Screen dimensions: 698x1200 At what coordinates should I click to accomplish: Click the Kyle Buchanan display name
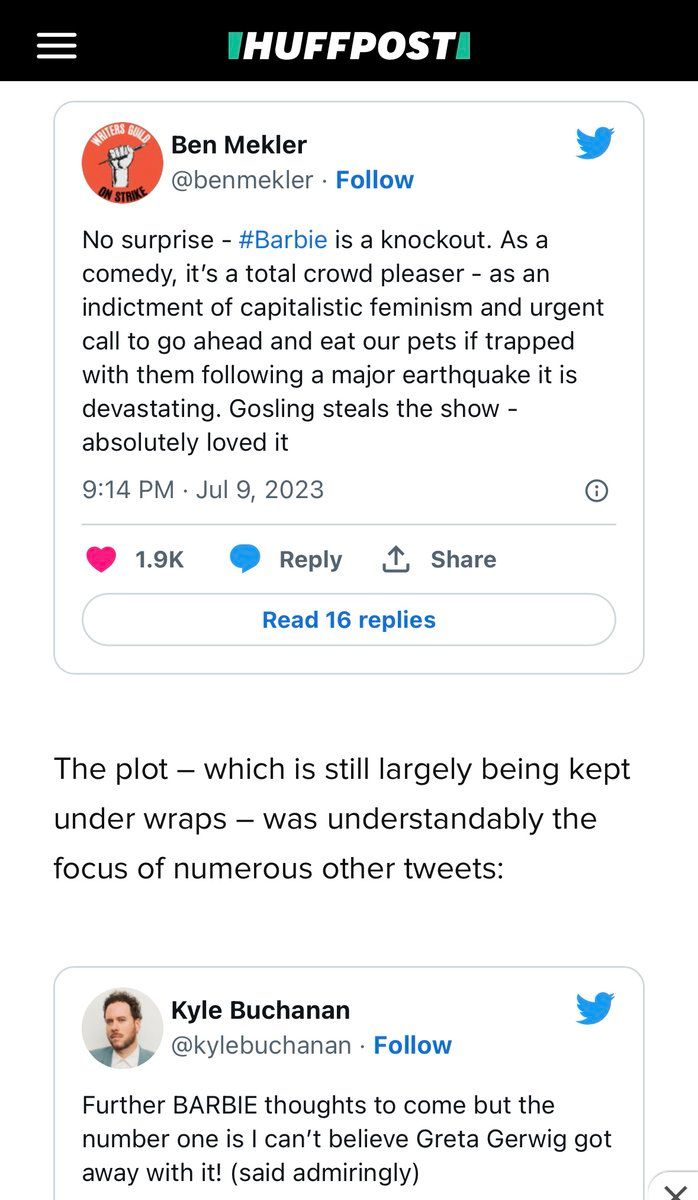click(260, 1010)
